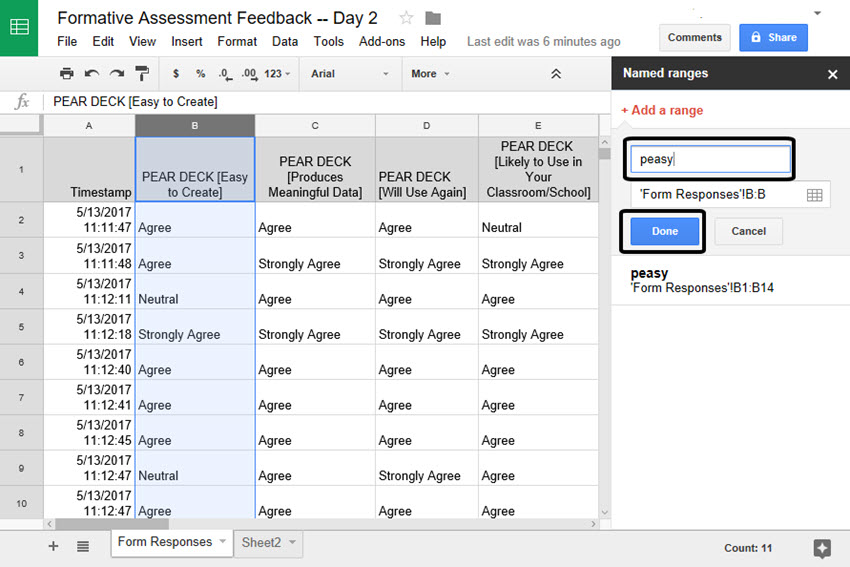The height and width of the screenshot is (567, 850).
Task: Open the Explore button
Action: 822,548
